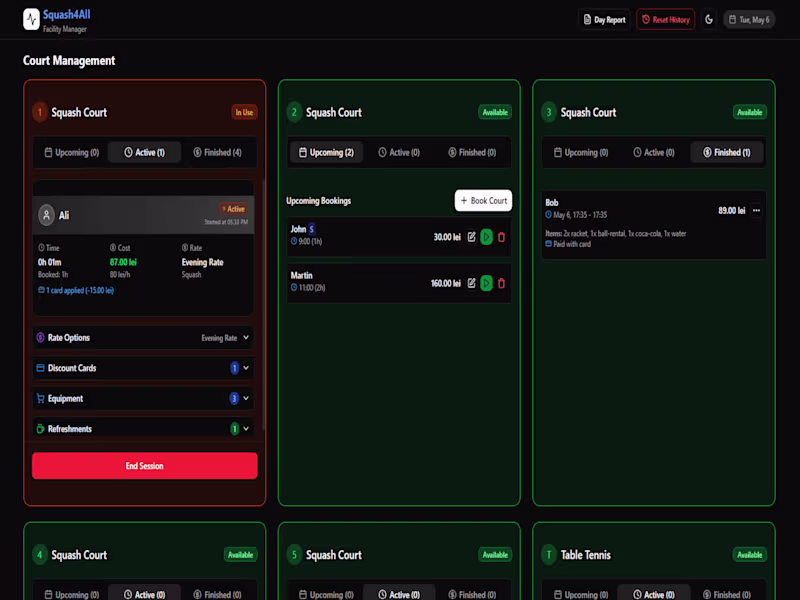Screen dimensions: 800x600
Task: Click the Available badge on Court 2
Action: (495, 112)
